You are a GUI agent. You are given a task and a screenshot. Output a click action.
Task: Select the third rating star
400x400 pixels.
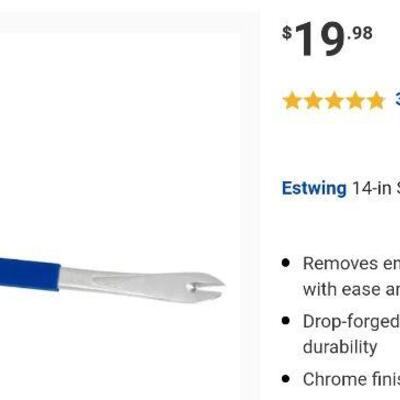[334, 100]
